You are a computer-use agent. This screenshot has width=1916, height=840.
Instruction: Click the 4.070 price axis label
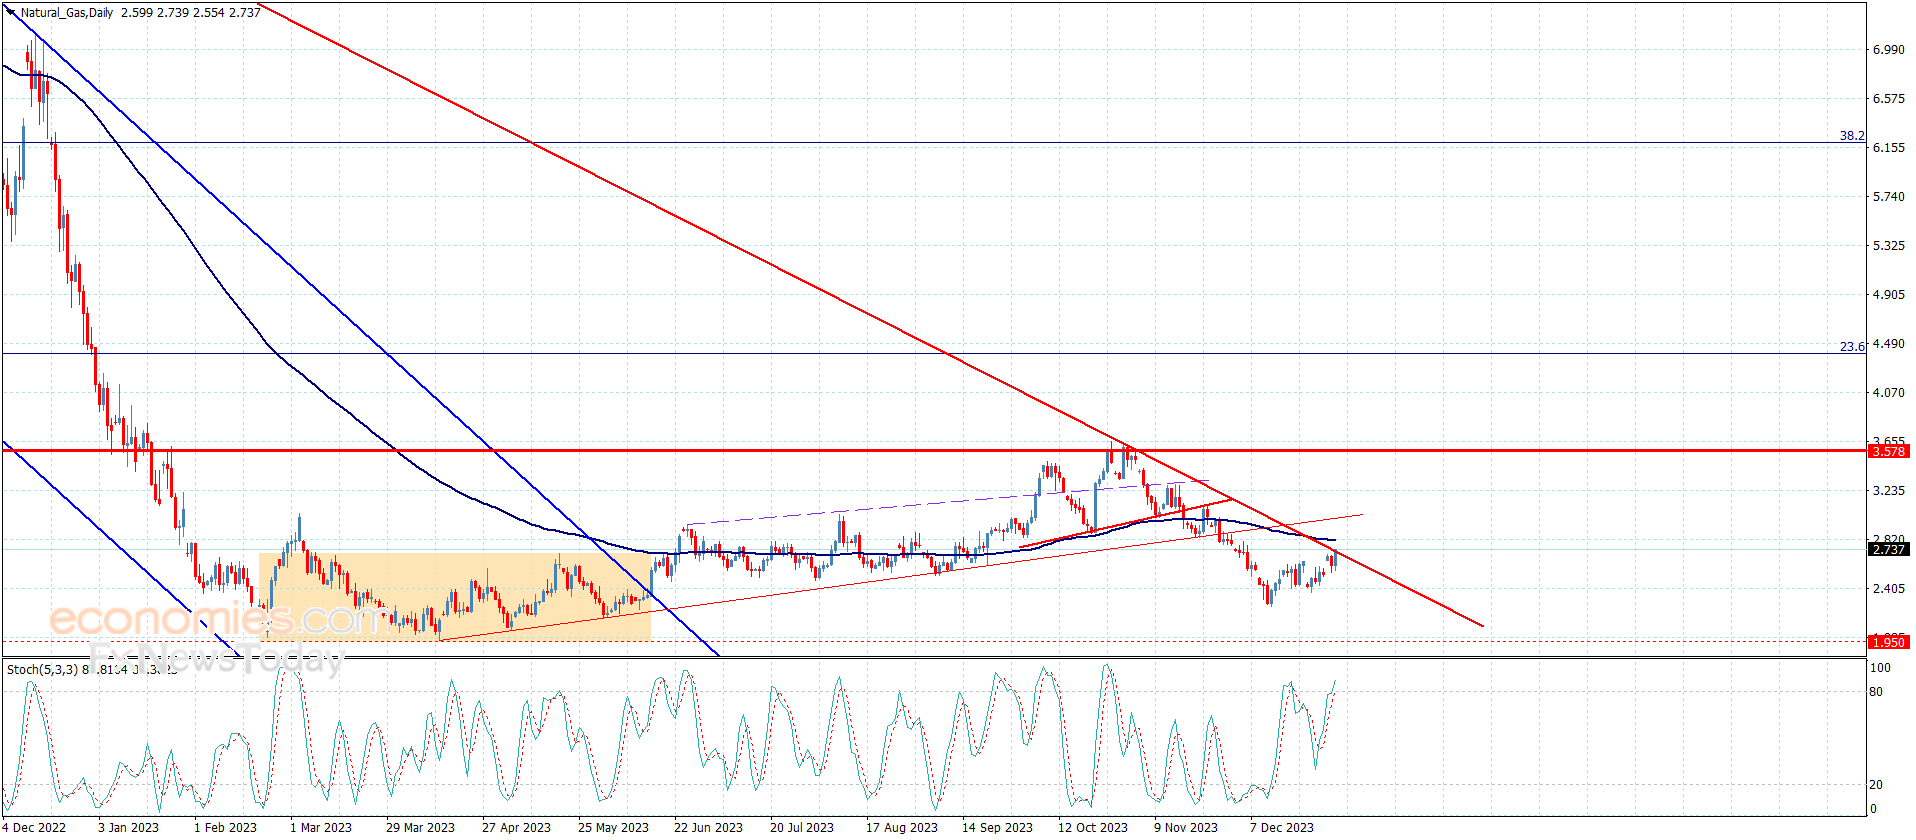pos(1889,392)
